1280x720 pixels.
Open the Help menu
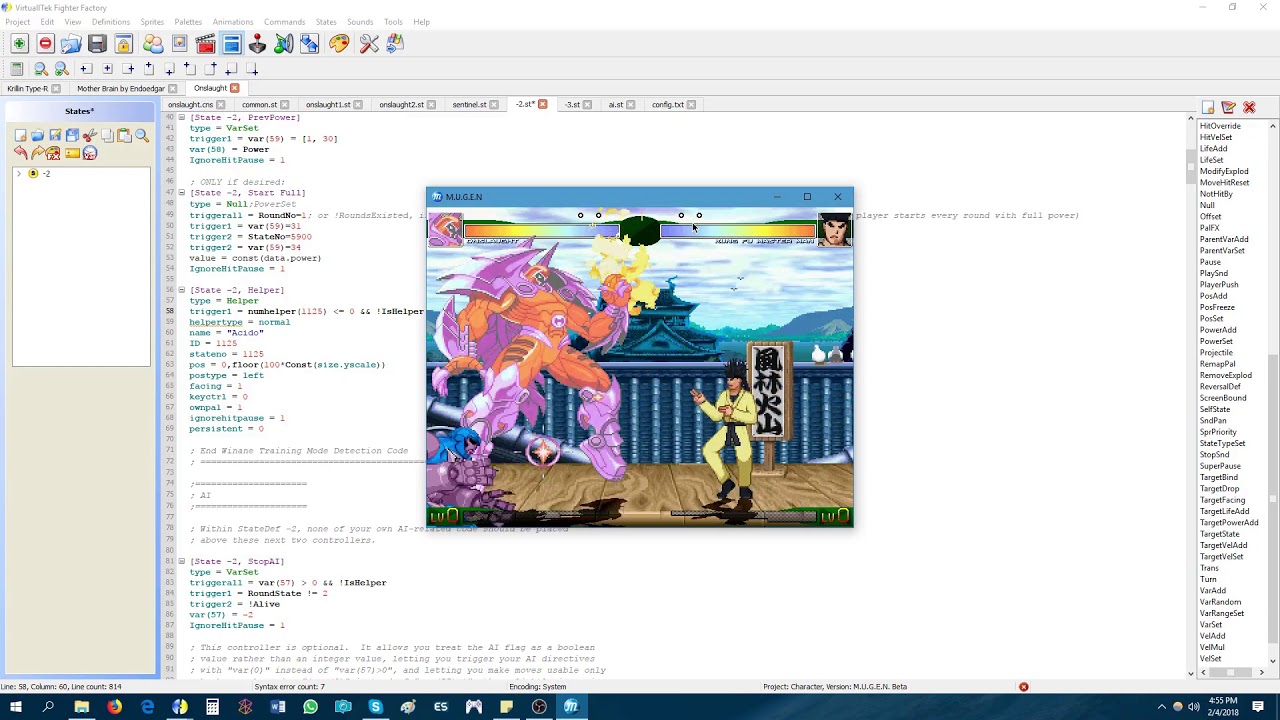coord(421,22)
